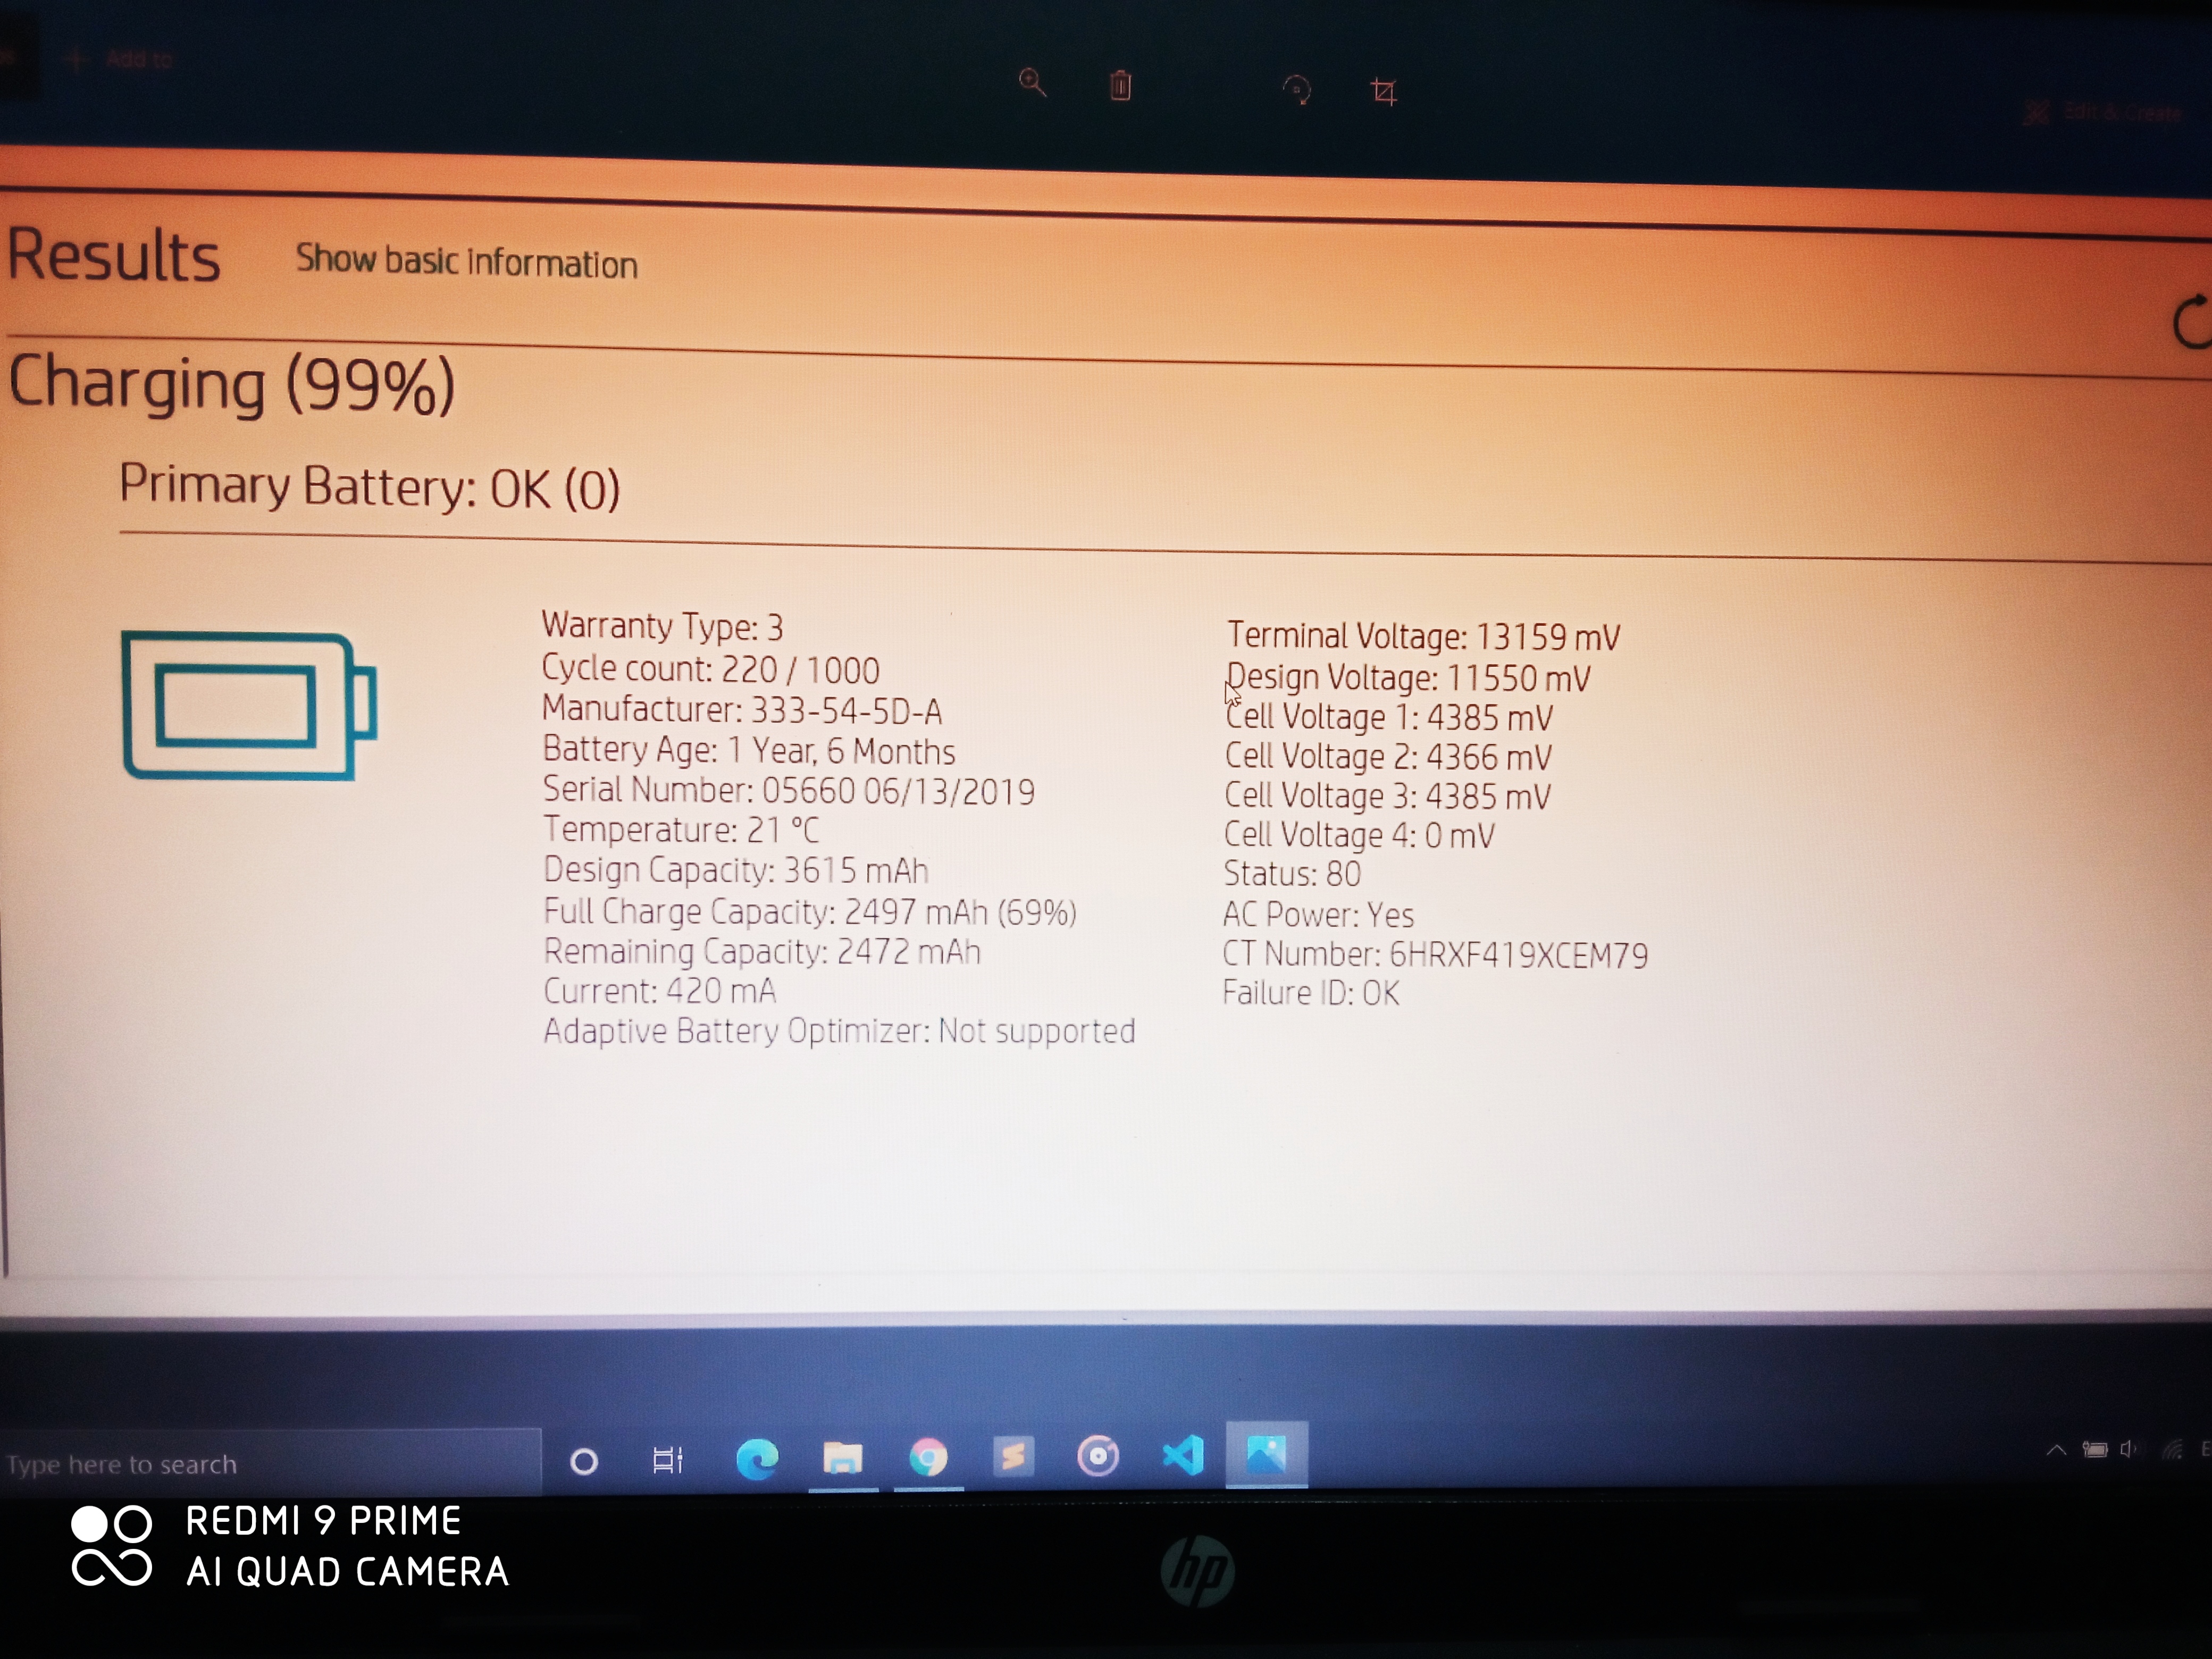Viewport: 2212px width, 1659px height.
Task: Click the Type here to search box
Action: click(x=270, y=1463)
